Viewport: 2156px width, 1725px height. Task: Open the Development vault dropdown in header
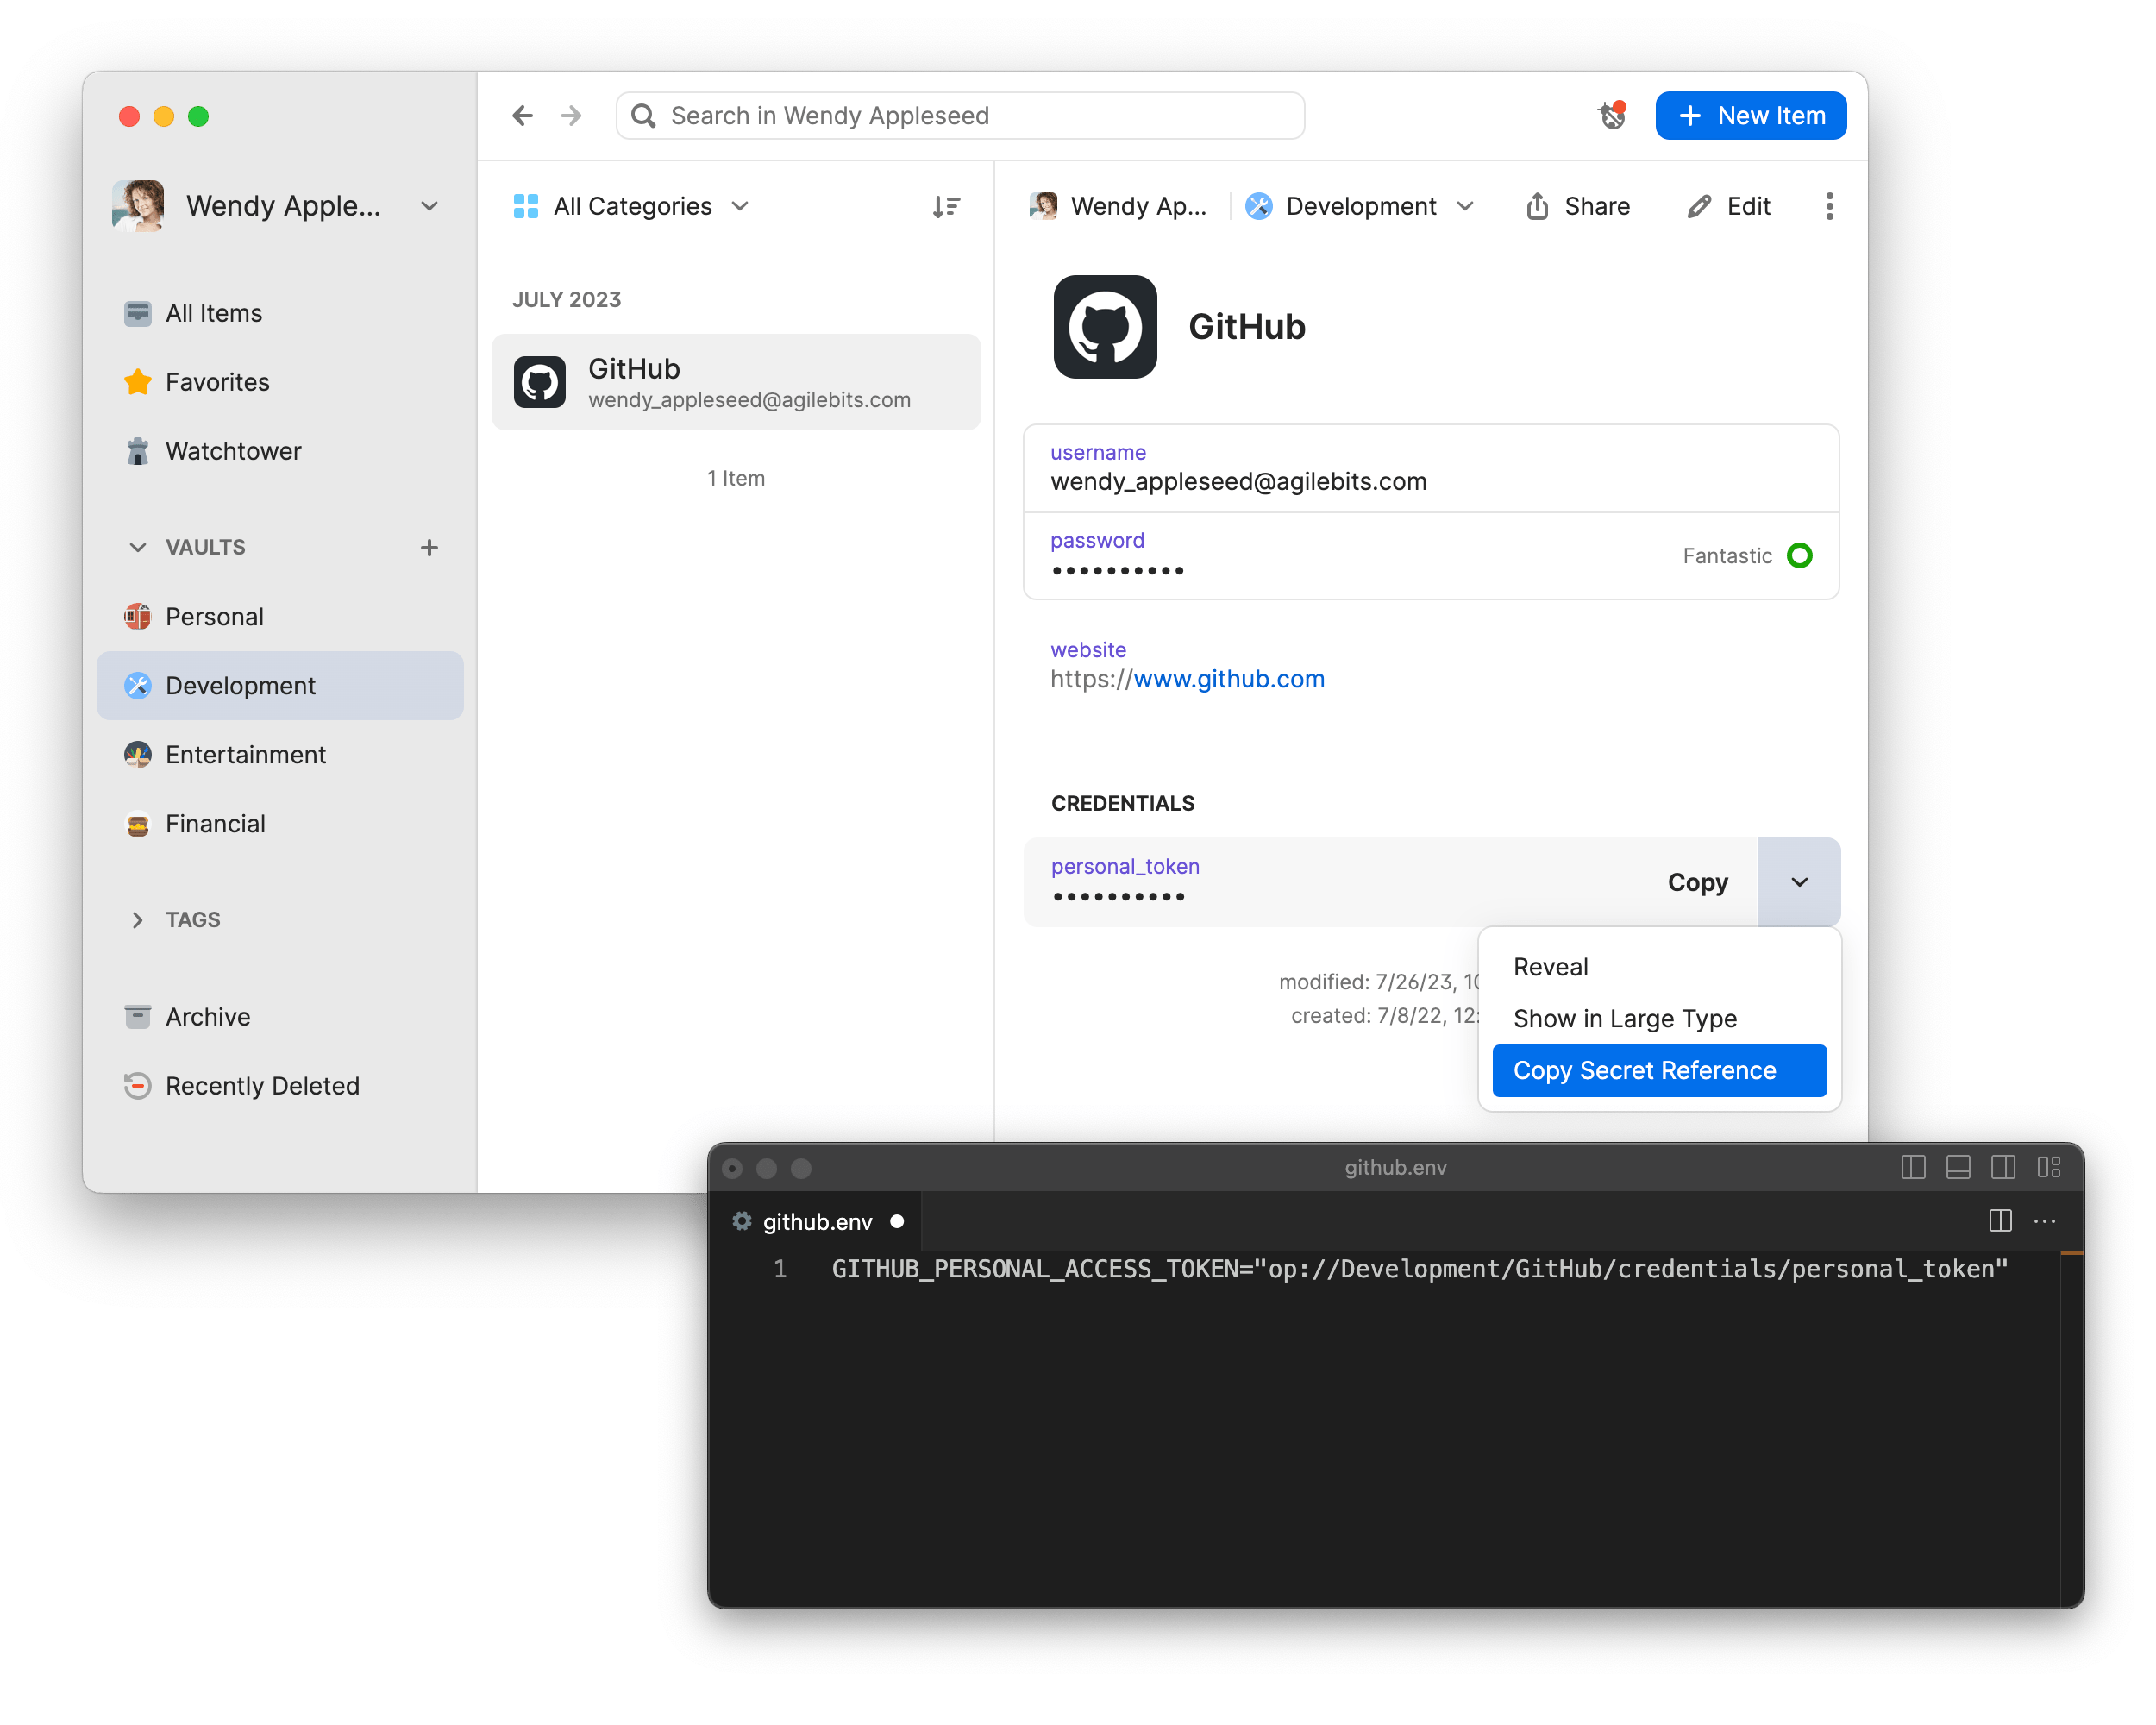click(1360, 206)
